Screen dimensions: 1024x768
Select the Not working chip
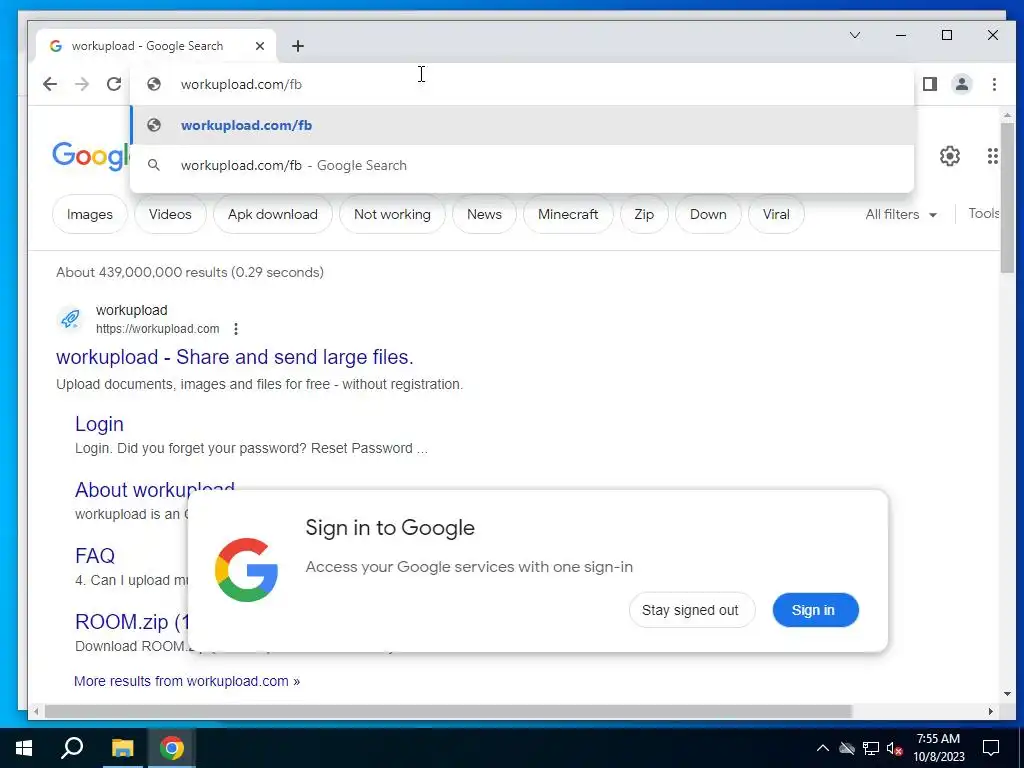click(x=392, y=214)
